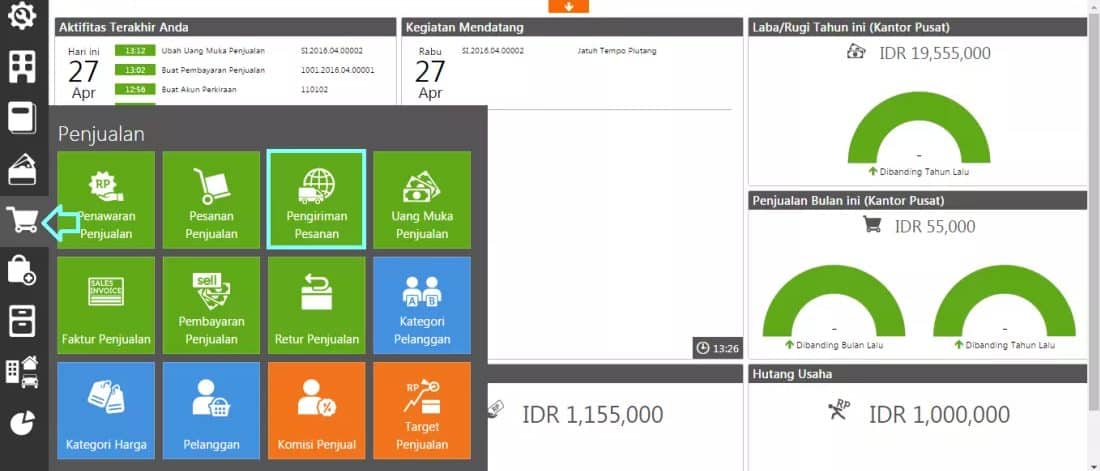Click document number 1001.2016.04.00001

[x=337, y=70]
